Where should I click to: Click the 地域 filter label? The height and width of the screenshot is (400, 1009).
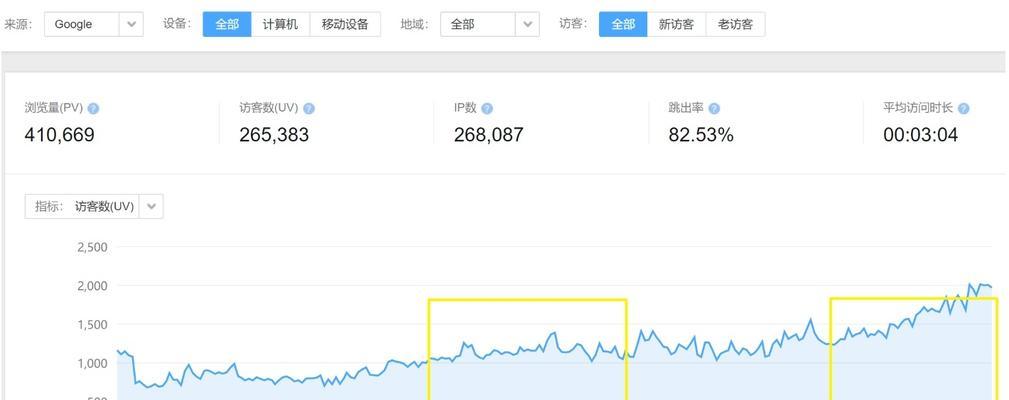[415, 24]
